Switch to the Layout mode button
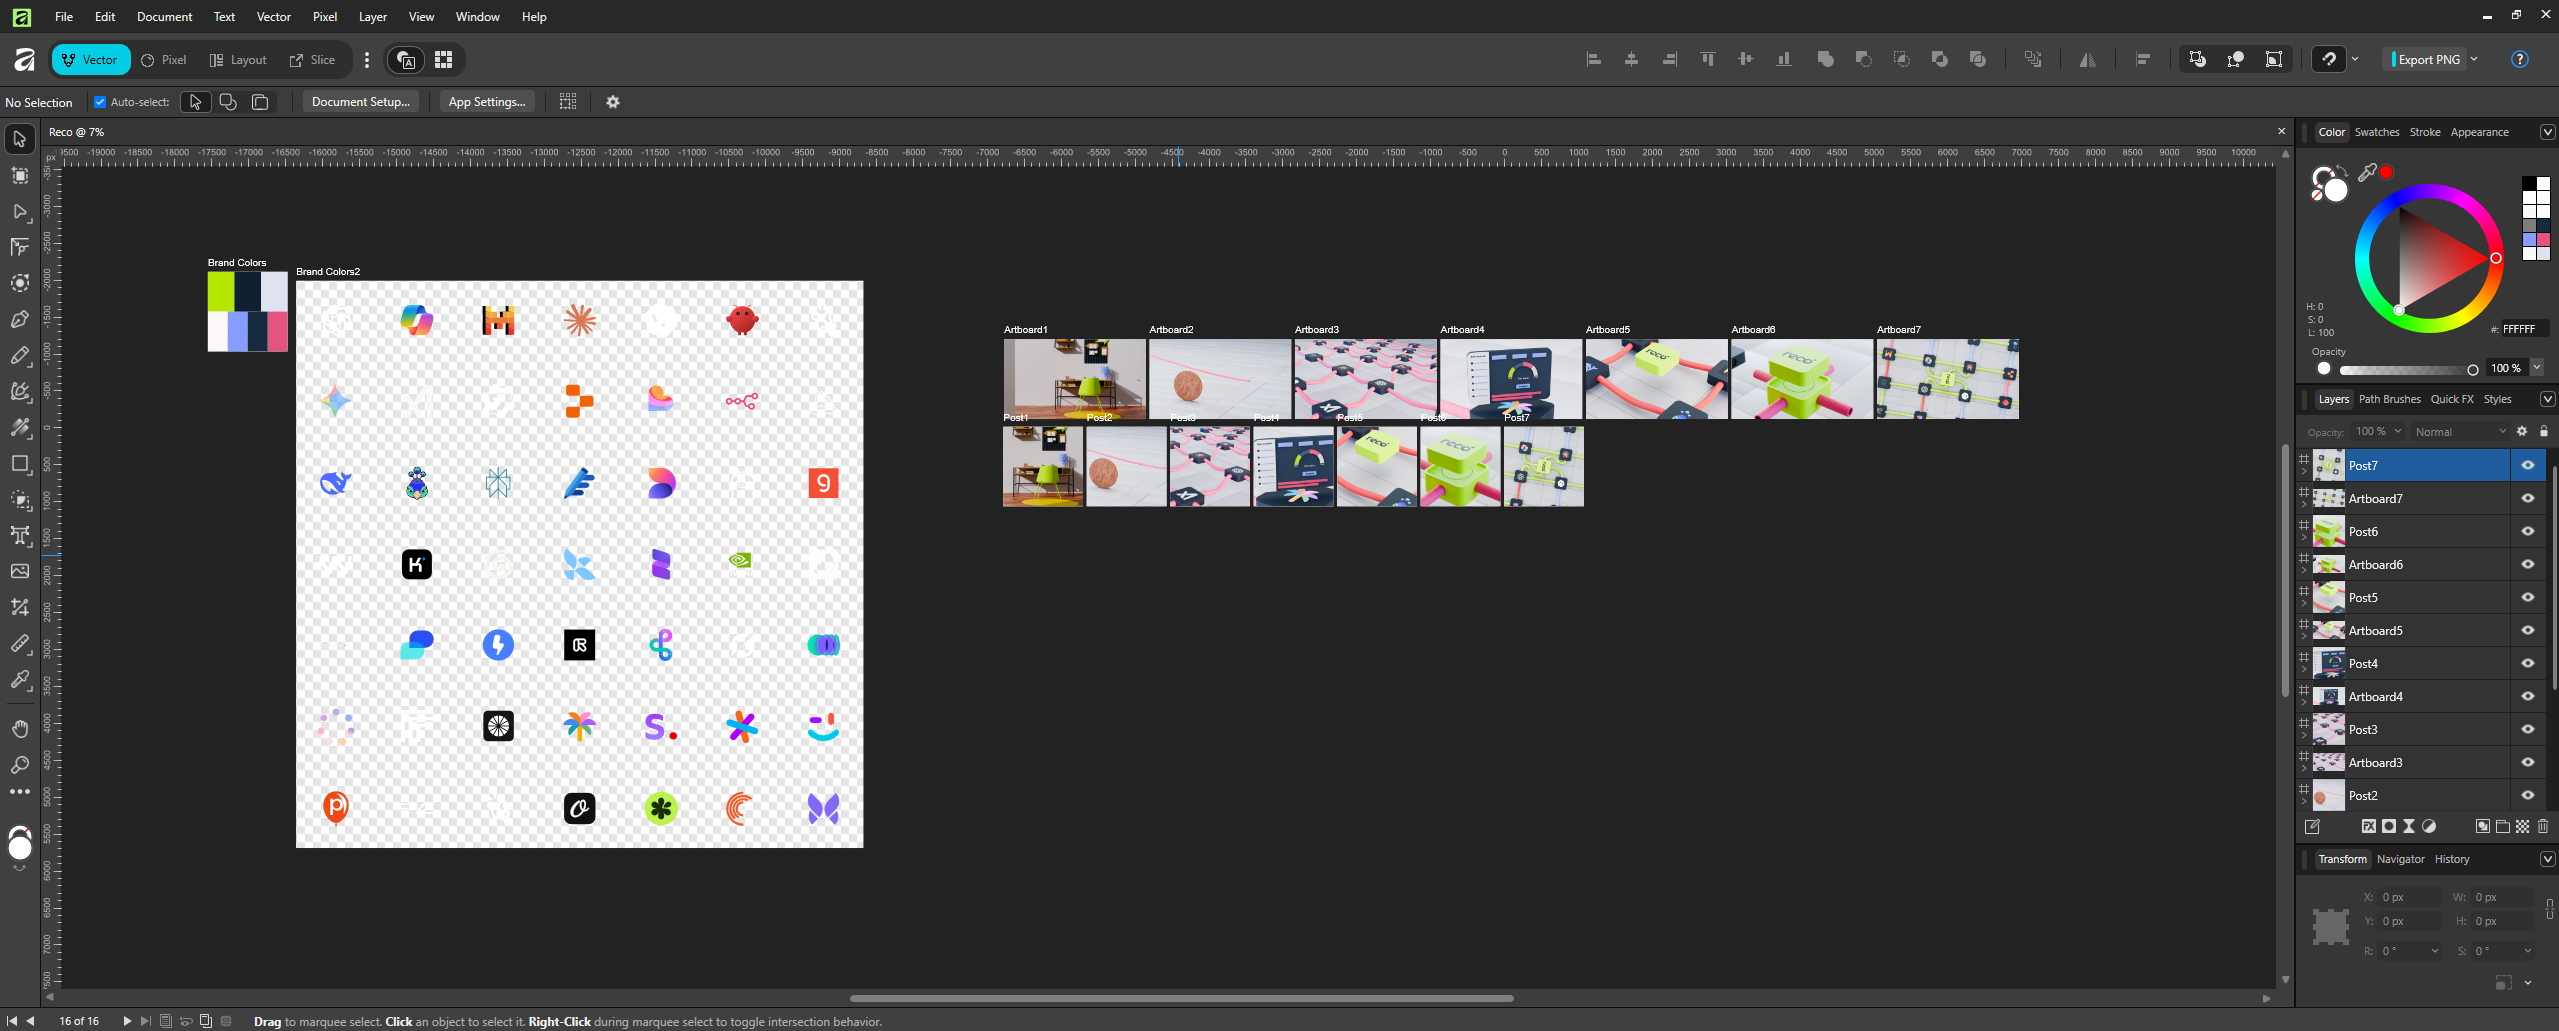Viewport: 2559px width, 1031px height. (x=238, y=60)
